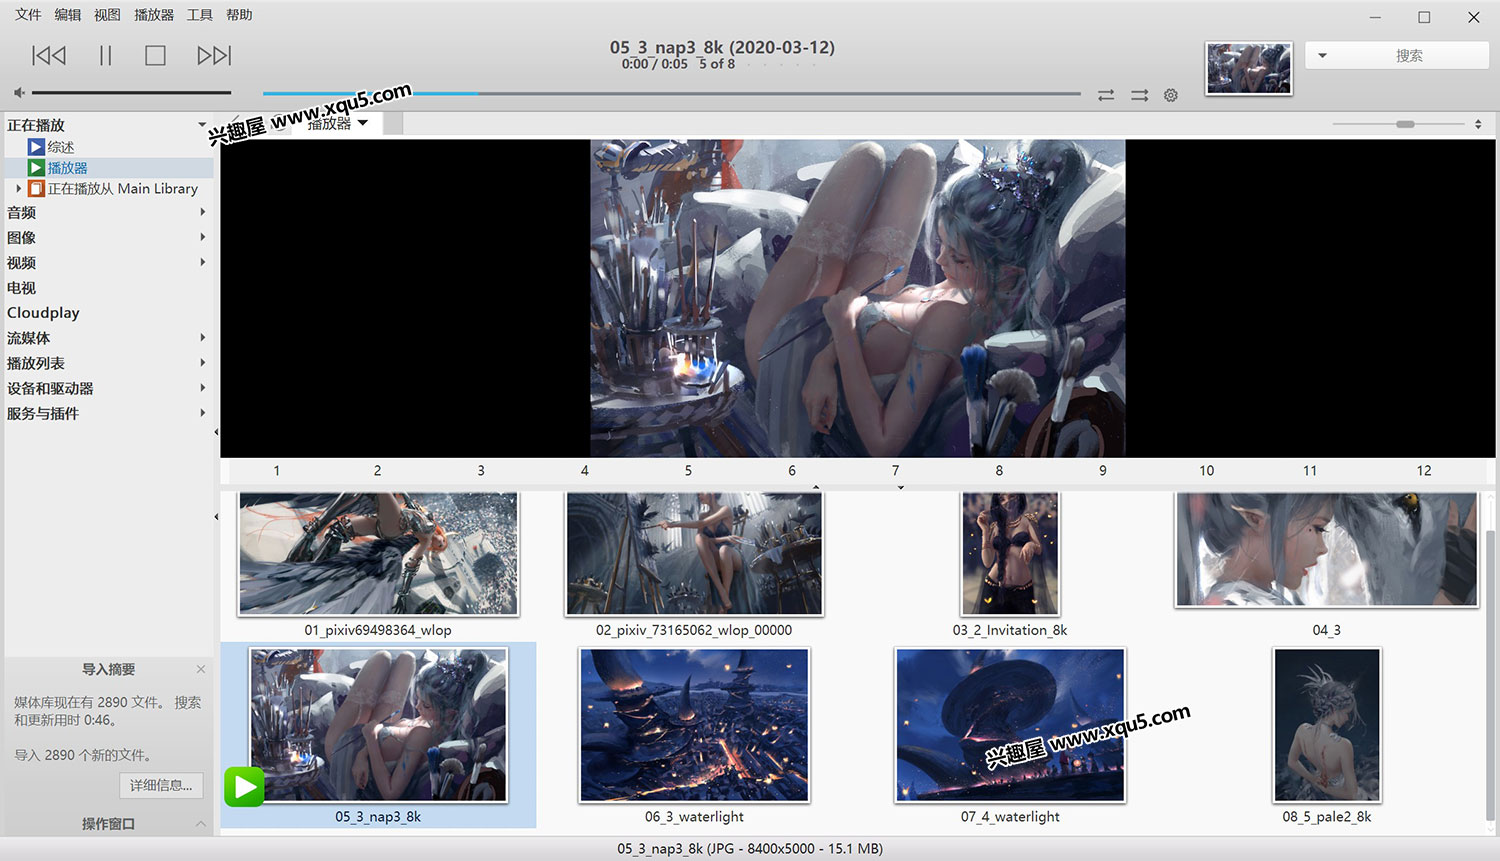The width and height of the screenshot is (1500, 861).
Task: Close the 导入摘要 panel
Action: [x=201, y=669]
